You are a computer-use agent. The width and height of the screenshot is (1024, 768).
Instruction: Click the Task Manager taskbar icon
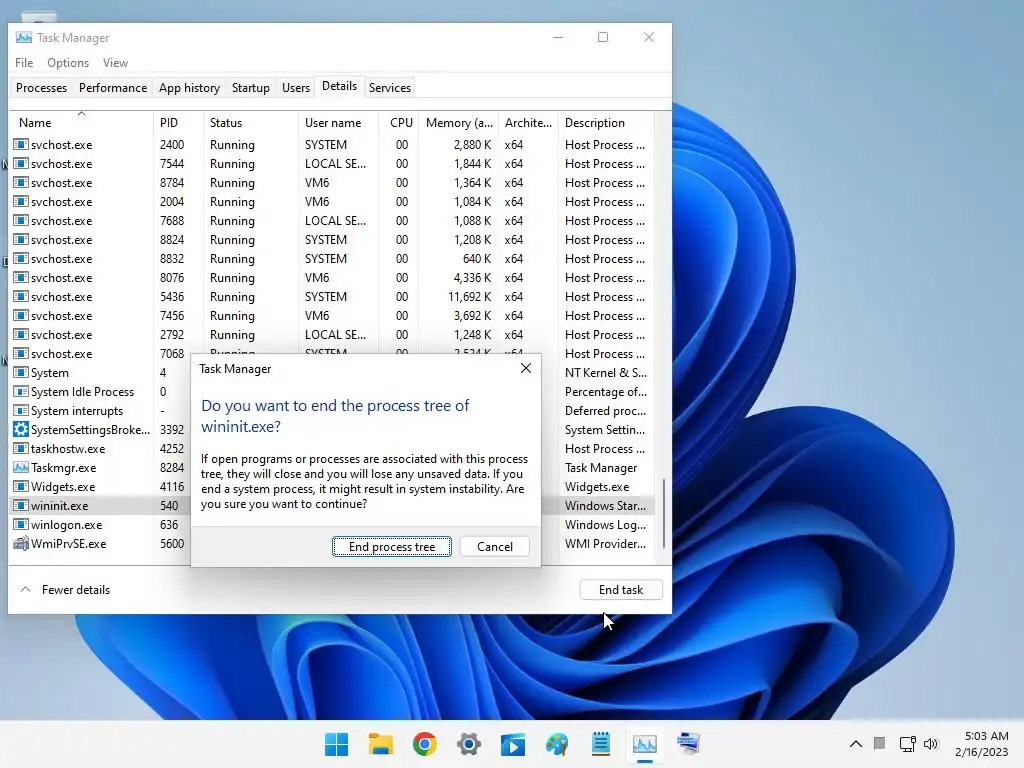[x=645, y=744]
